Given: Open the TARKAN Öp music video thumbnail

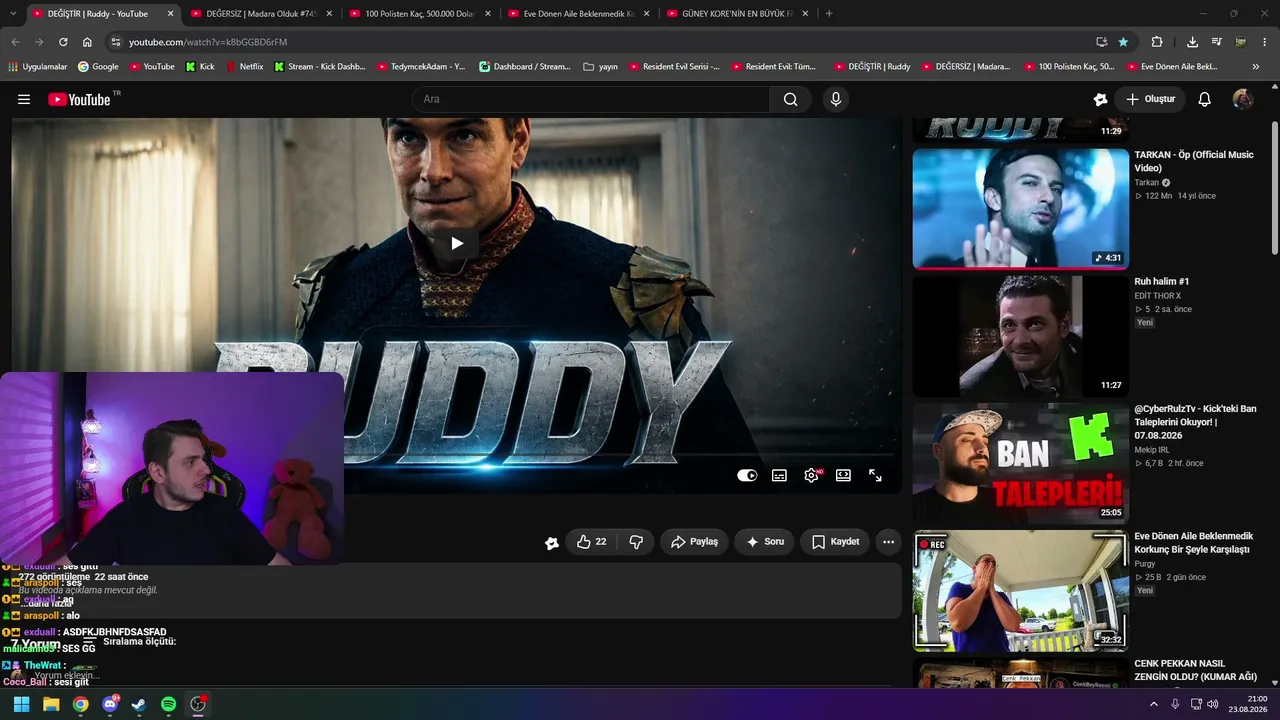Looking at the screenshot, I should [1020, 209].
